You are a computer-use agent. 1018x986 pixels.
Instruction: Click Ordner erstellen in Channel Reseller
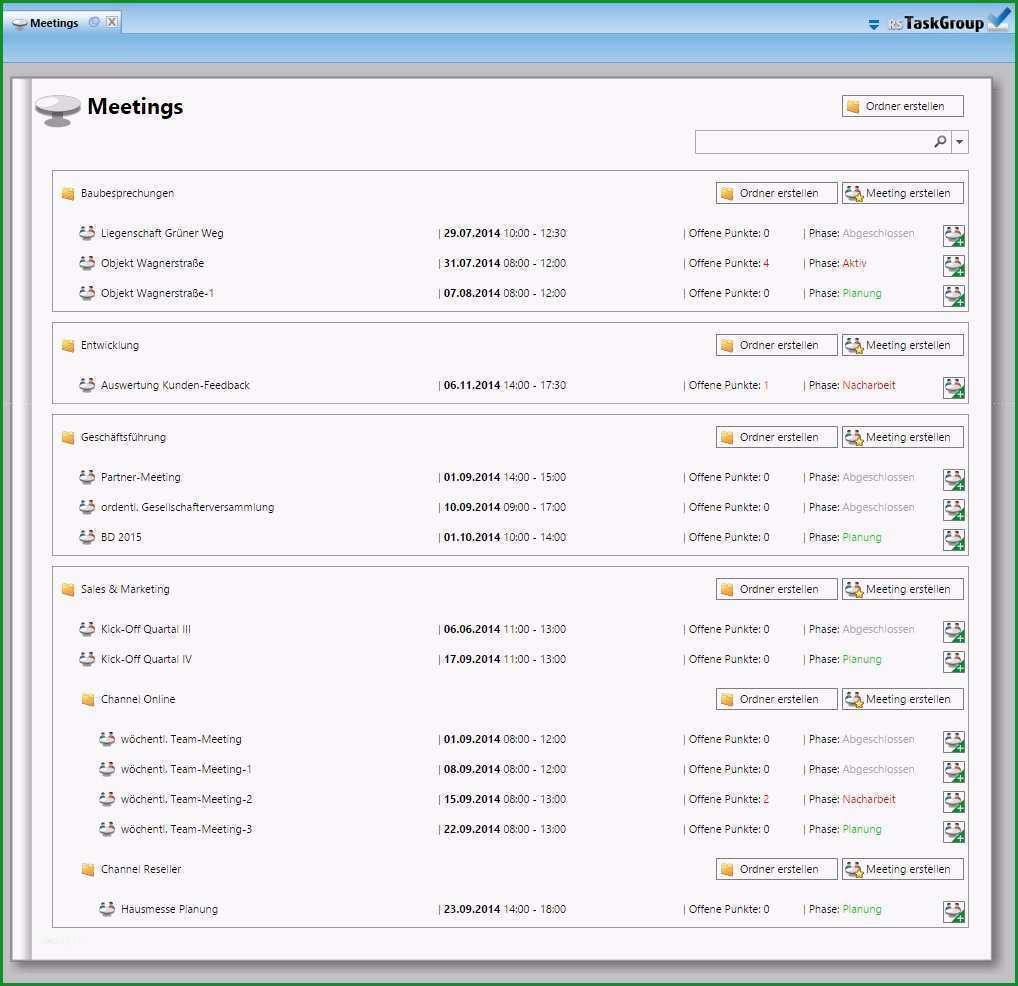tap(776, 869)
